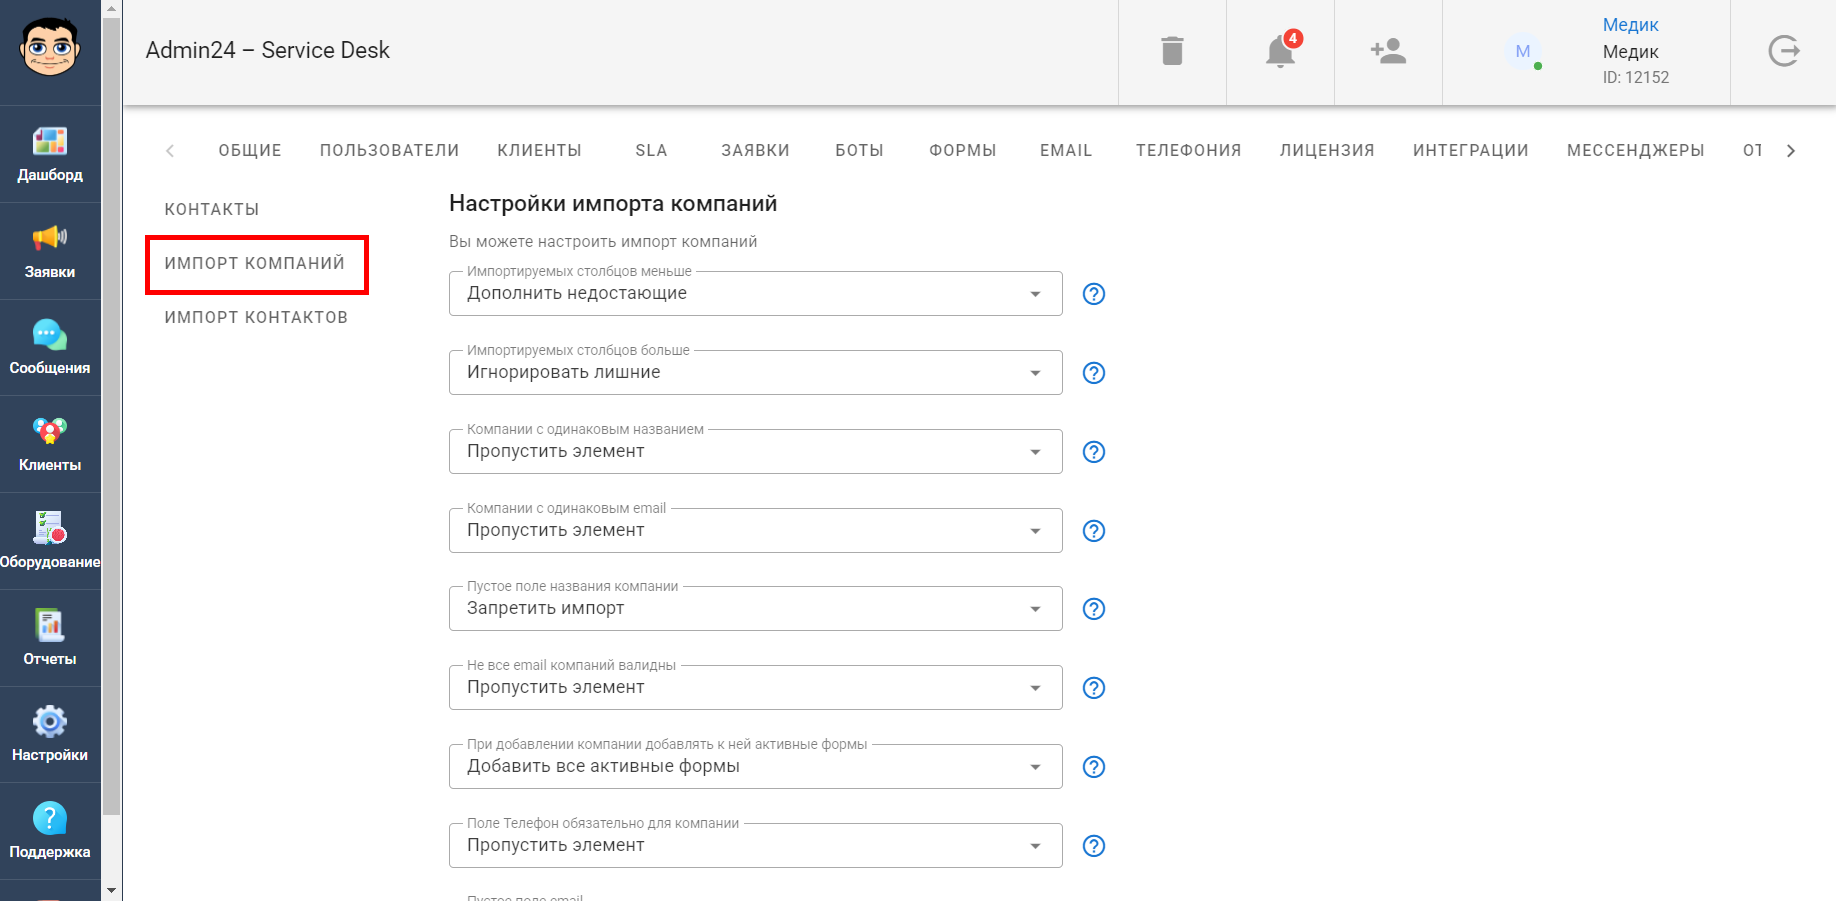This screenshot has width=1836, height=901.
Task: Show help for Поле Телефон обязательно
Action: click(1094, 846)
